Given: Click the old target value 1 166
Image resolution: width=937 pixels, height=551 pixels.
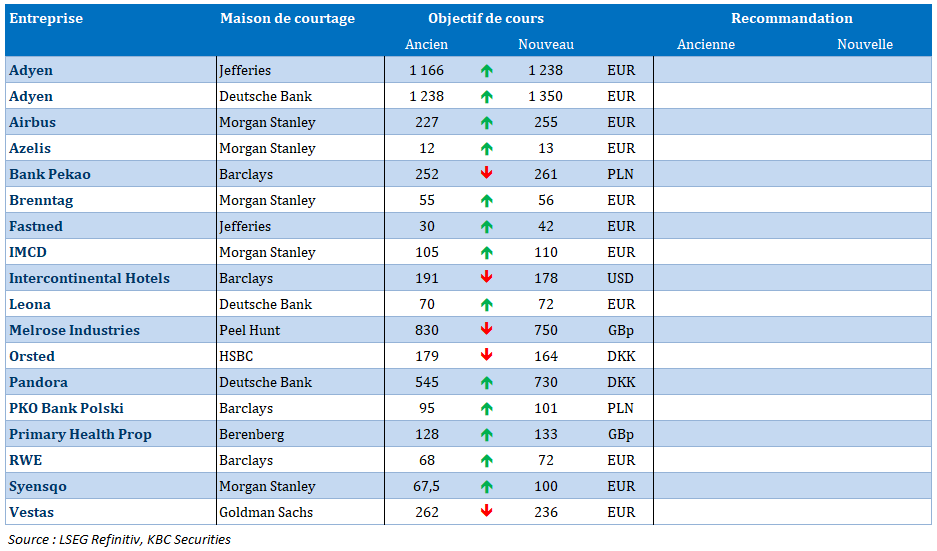Looking at the screenshot, I should pyautogui.click(x=427, y=71).
